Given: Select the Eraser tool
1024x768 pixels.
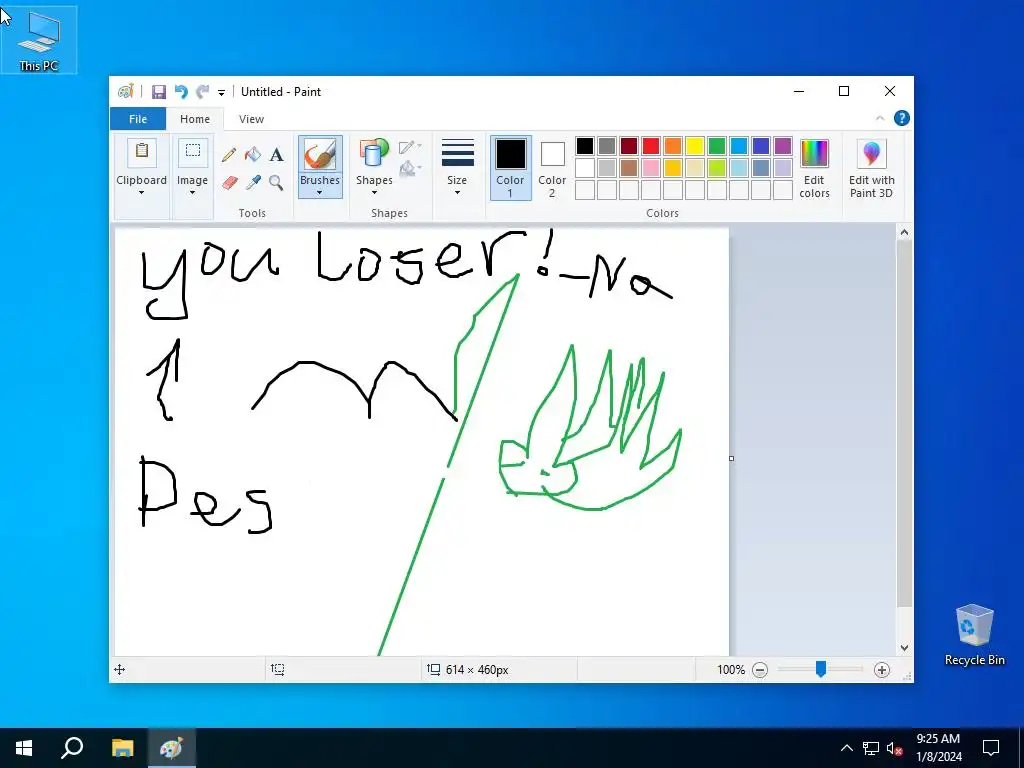Looking at the screenshot, I should click(229, 182).
